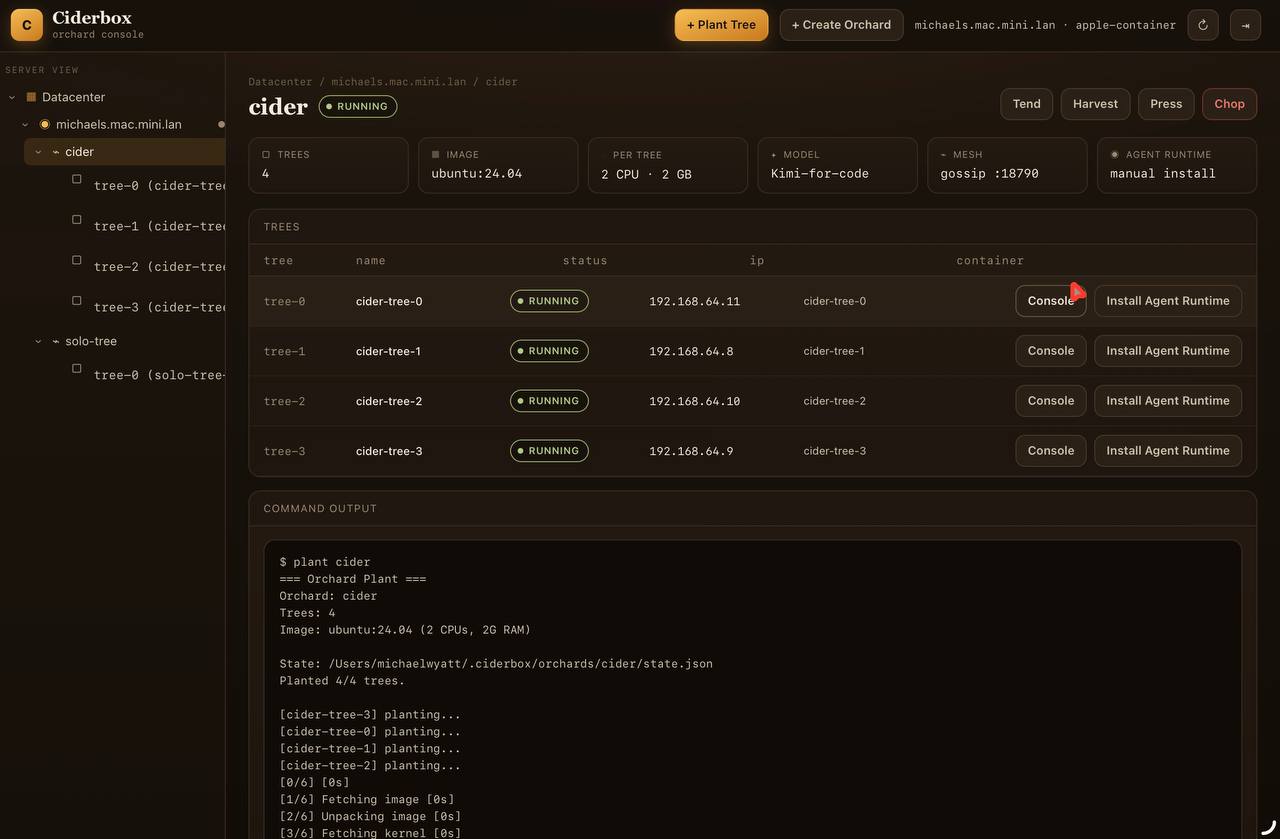Click the gossip :18790 mesh value
The width and height of the screenshot is (1280, 839).
[x=989, y=174]
